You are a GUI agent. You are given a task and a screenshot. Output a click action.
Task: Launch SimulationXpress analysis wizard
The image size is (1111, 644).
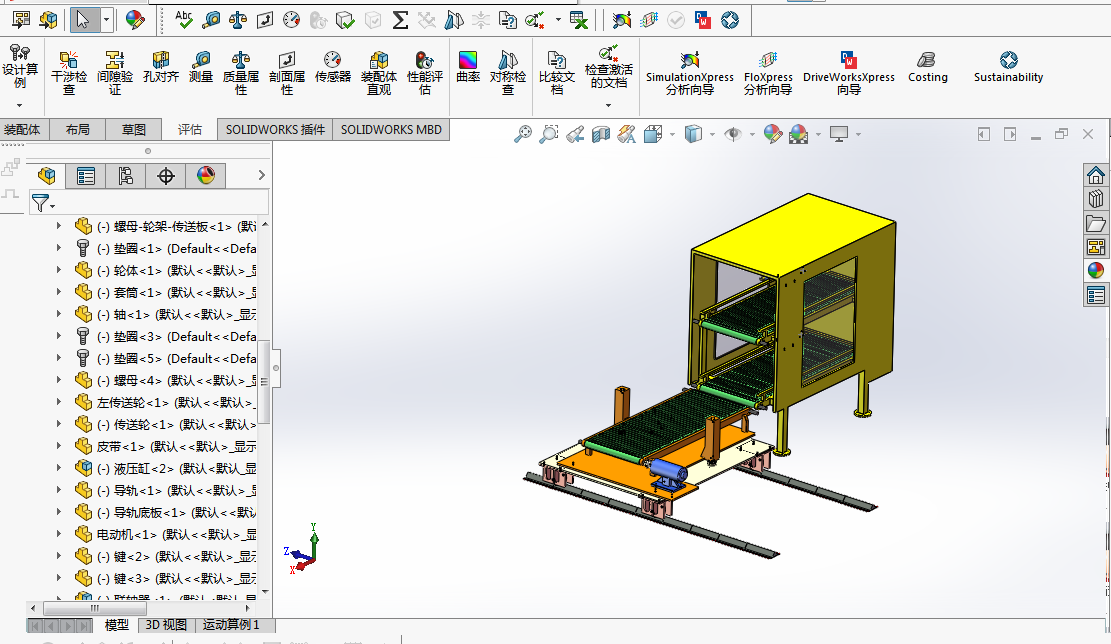pyautogui.click(x=689, y=73)
